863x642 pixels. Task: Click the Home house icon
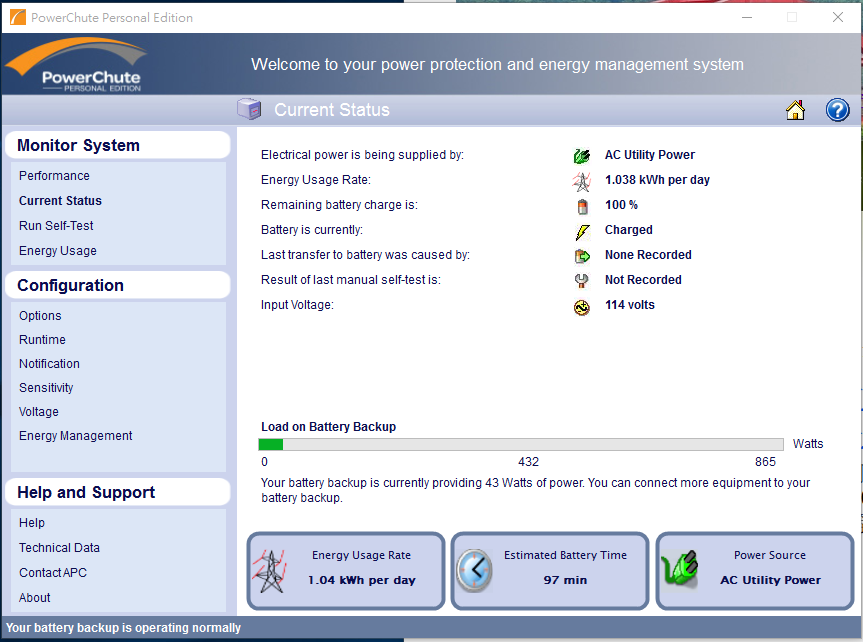click(795, 110)
